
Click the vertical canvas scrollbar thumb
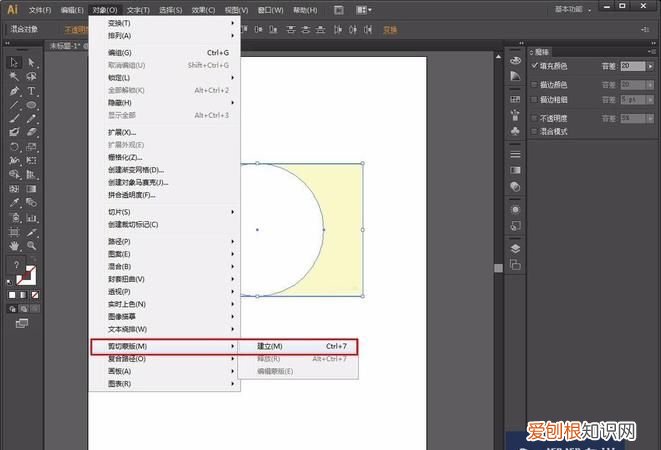point(498,268)
